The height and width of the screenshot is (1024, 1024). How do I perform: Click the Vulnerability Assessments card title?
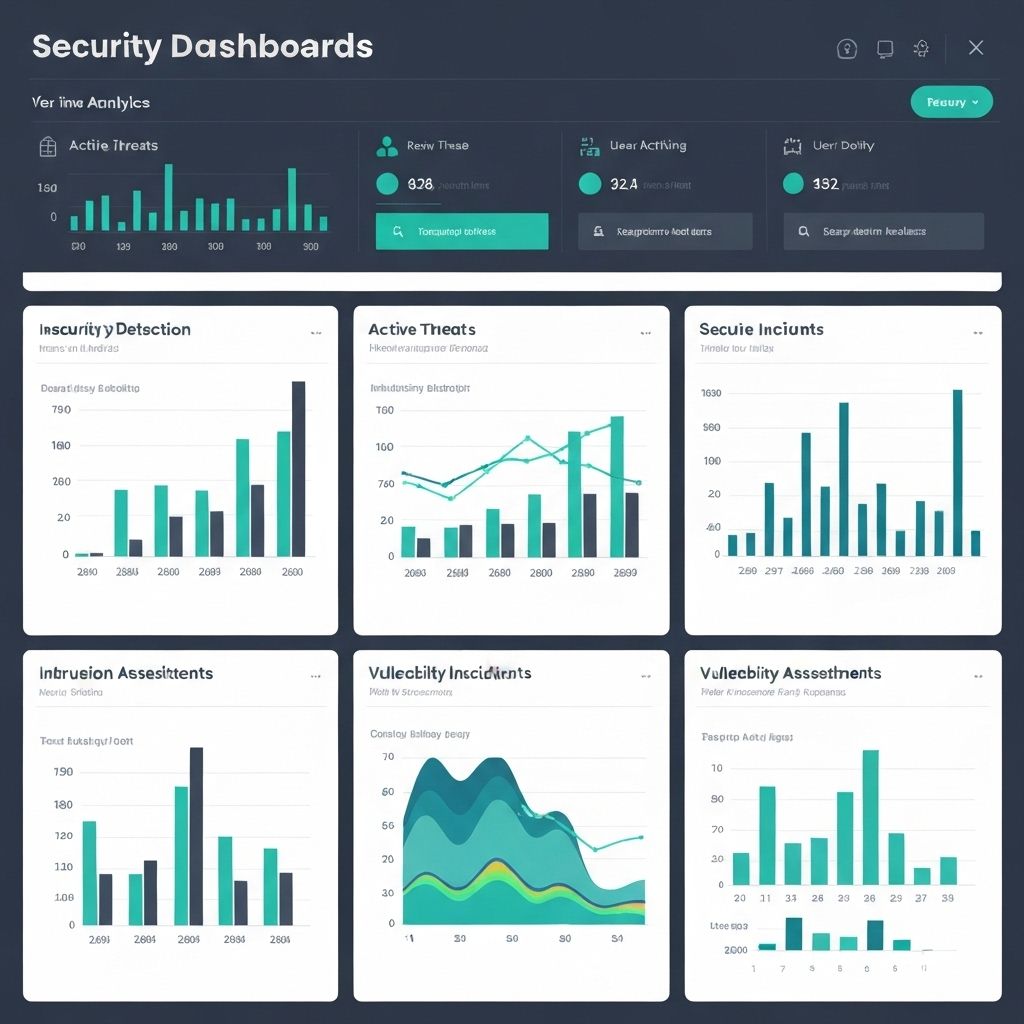(x=790, y=673)
